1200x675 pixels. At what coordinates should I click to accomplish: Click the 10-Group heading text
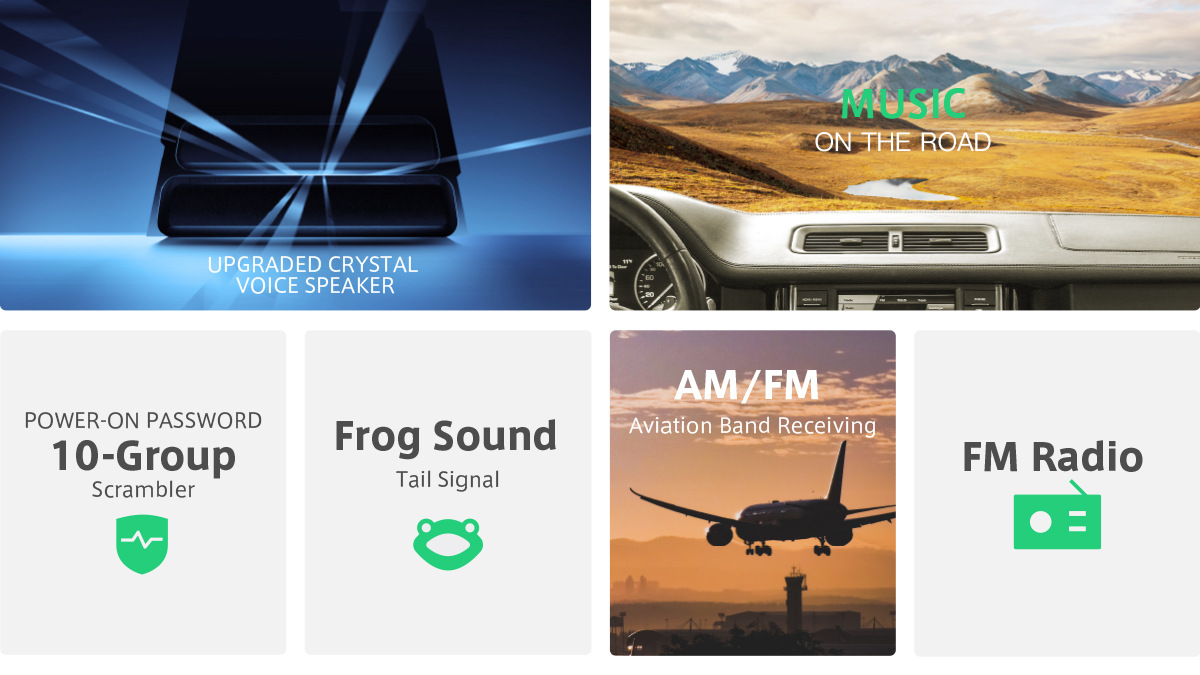coord(143,456)
